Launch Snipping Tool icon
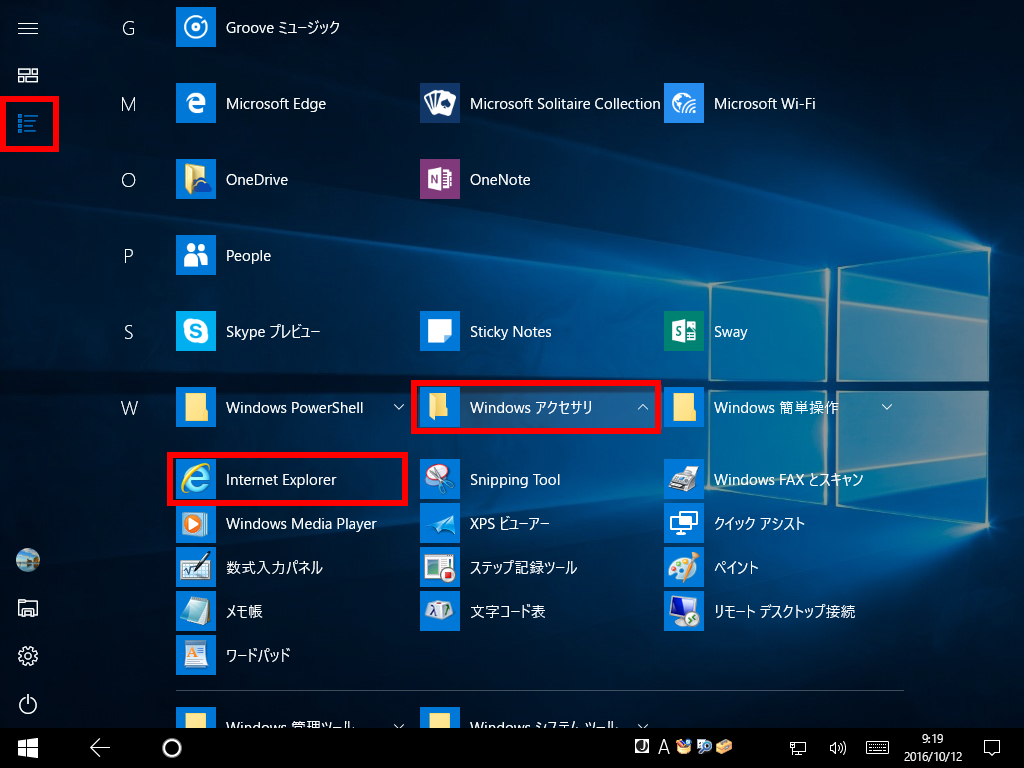Screen dimensions: 1024x768 click(440, 479)
